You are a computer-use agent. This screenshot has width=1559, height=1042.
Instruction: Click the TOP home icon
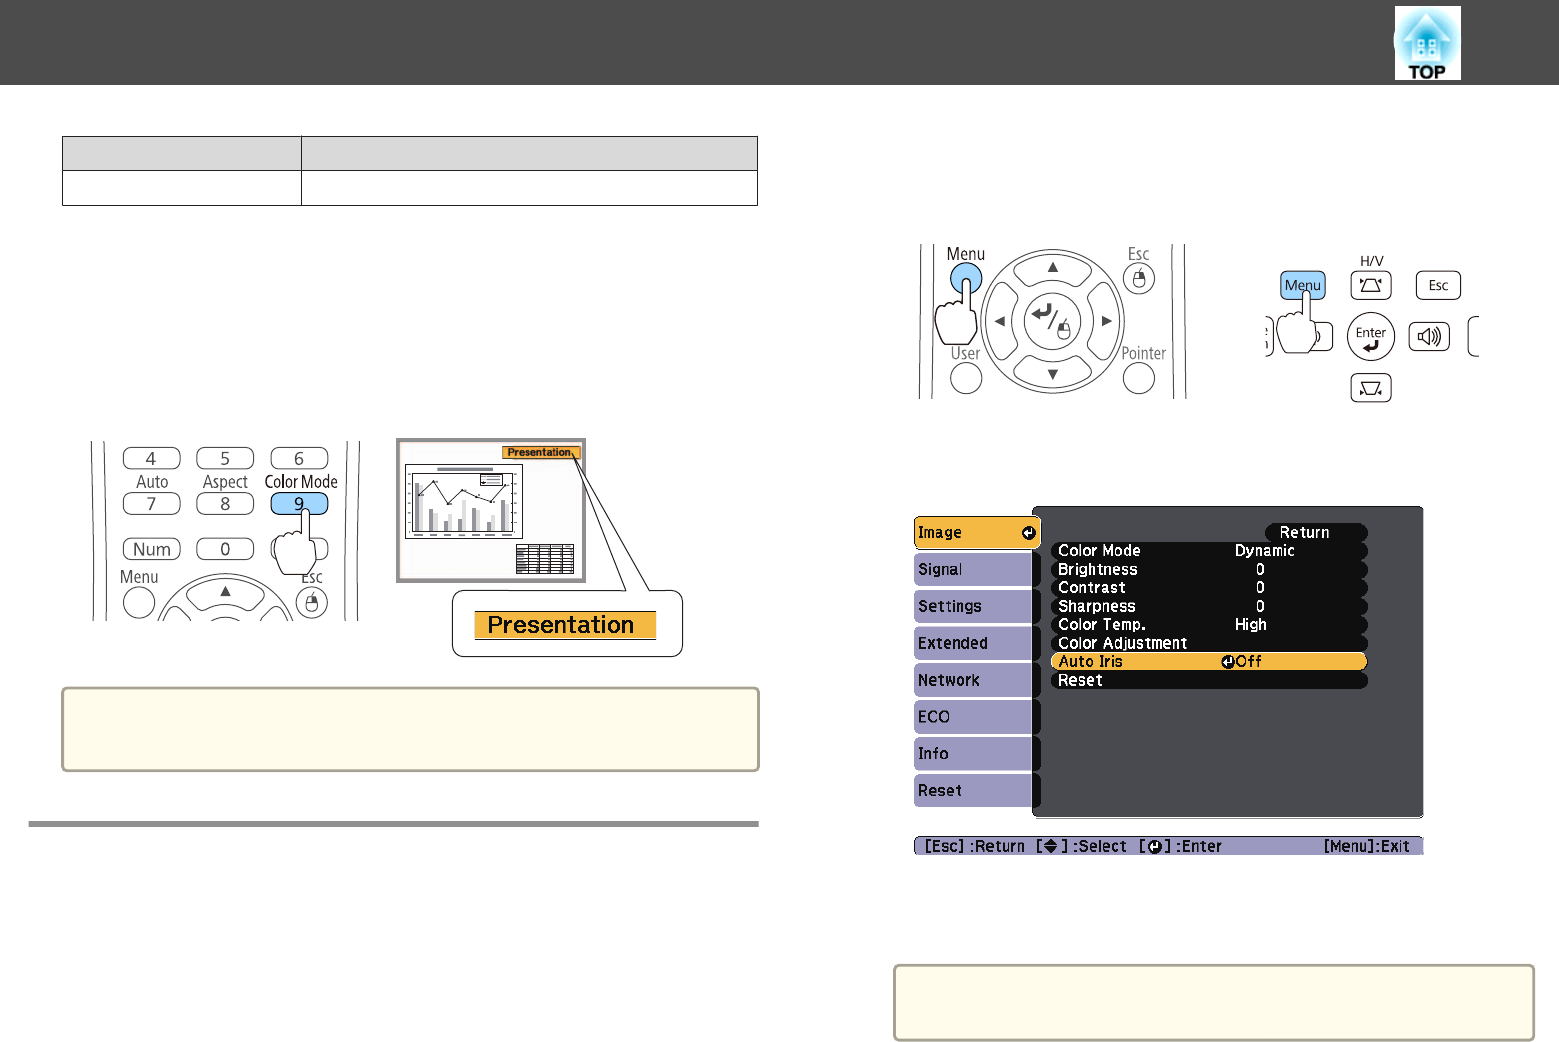[1427, 43]
